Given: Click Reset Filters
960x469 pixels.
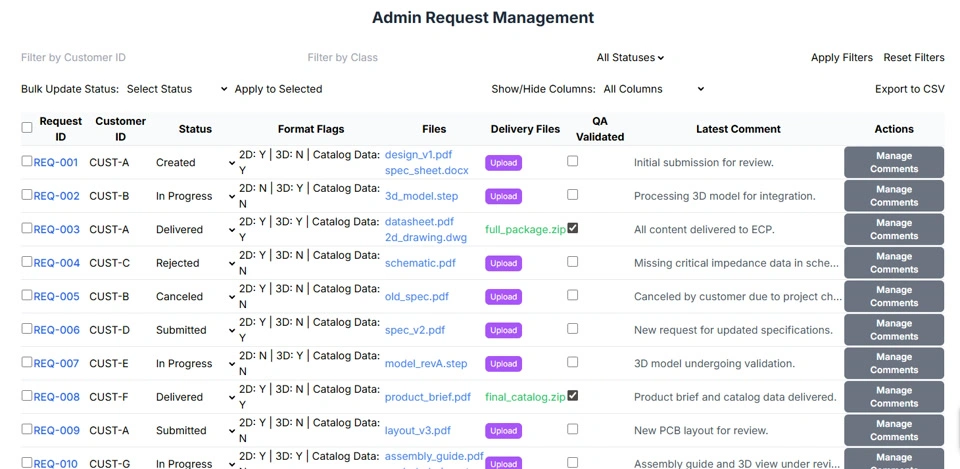Looking at the screenshot, I should point(913,58).
